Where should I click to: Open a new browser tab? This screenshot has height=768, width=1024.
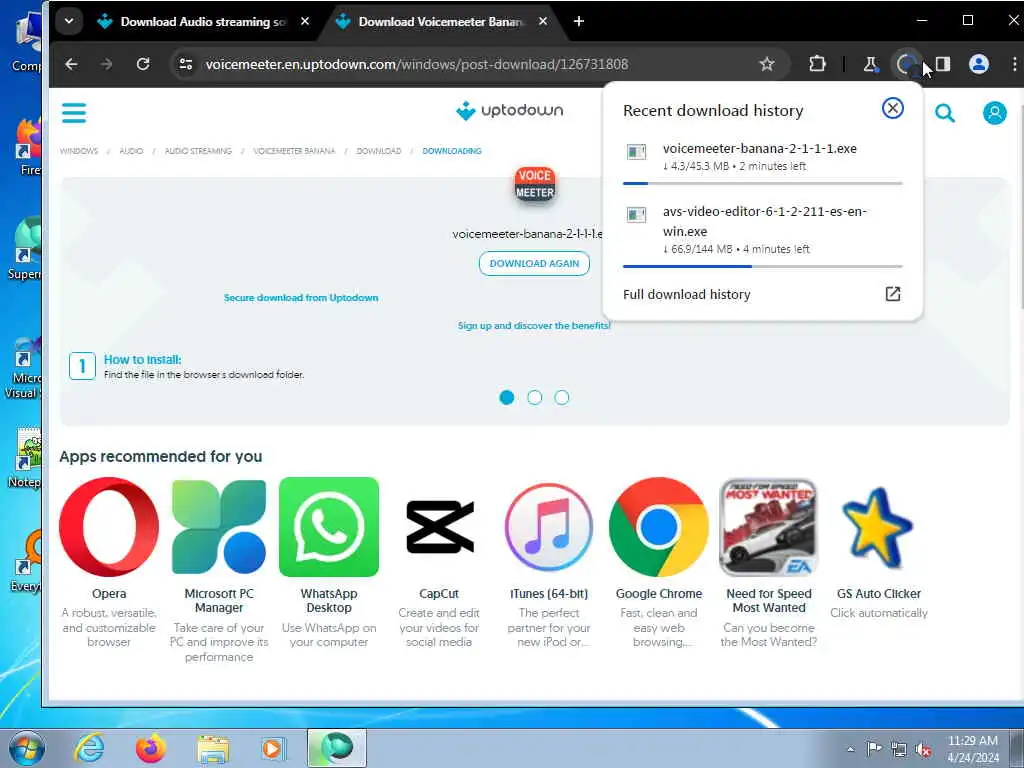point(579,22)
